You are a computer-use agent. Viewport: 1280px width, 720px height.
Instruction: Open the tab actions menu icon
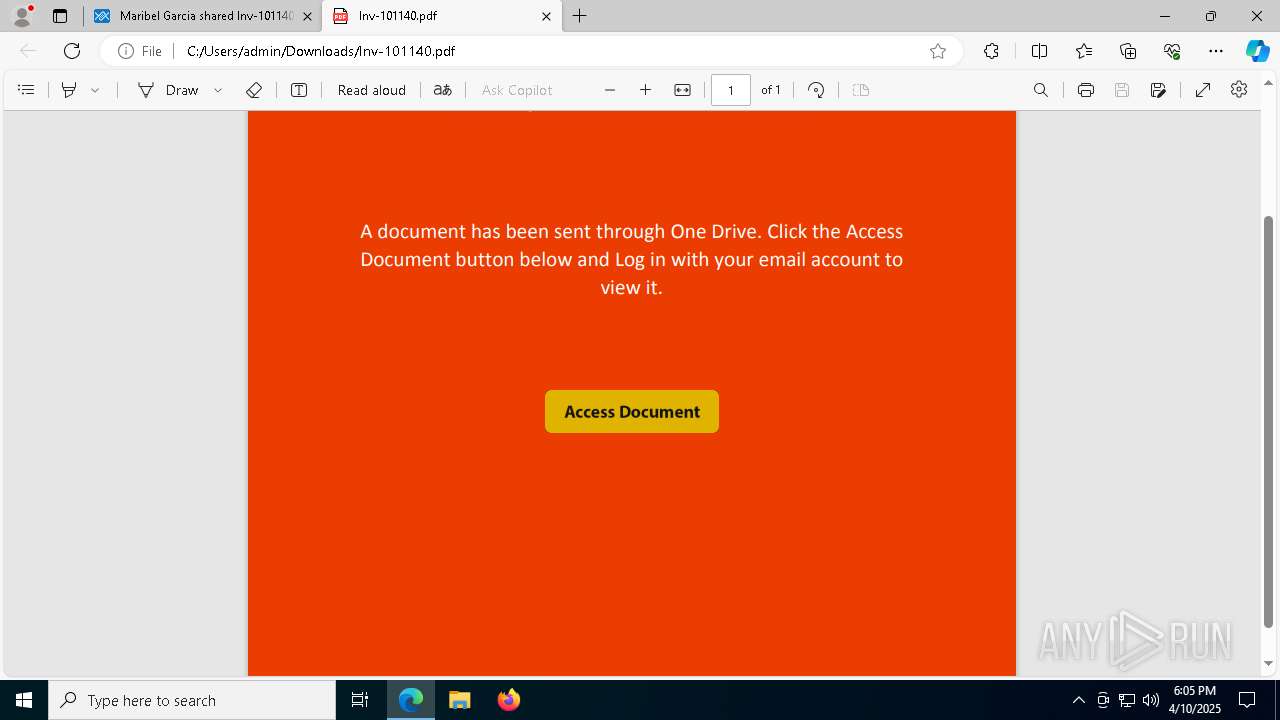[x=60, y=16]
